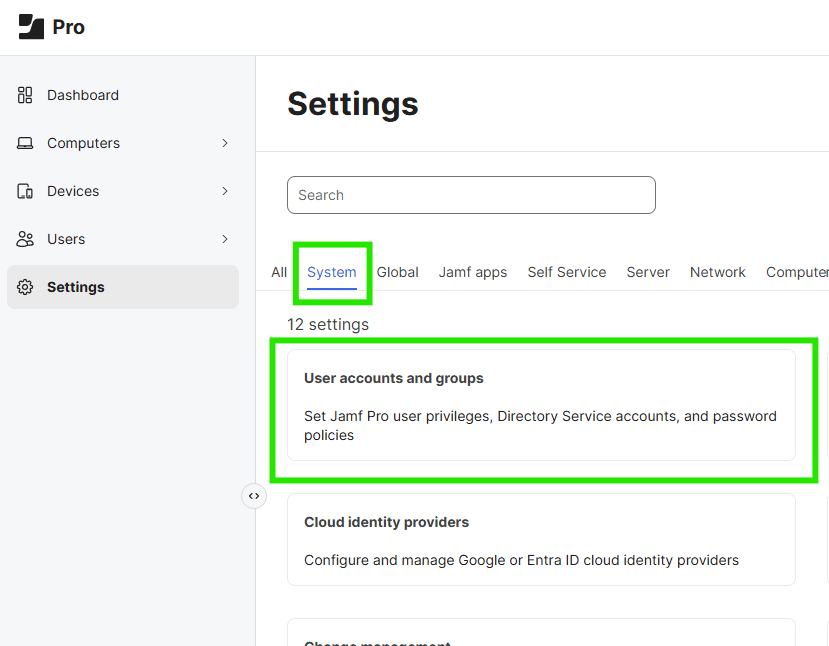The width and height of the screenshot is (829, 646).
Task: Click the settings Search field
Action: pos(471,195)
